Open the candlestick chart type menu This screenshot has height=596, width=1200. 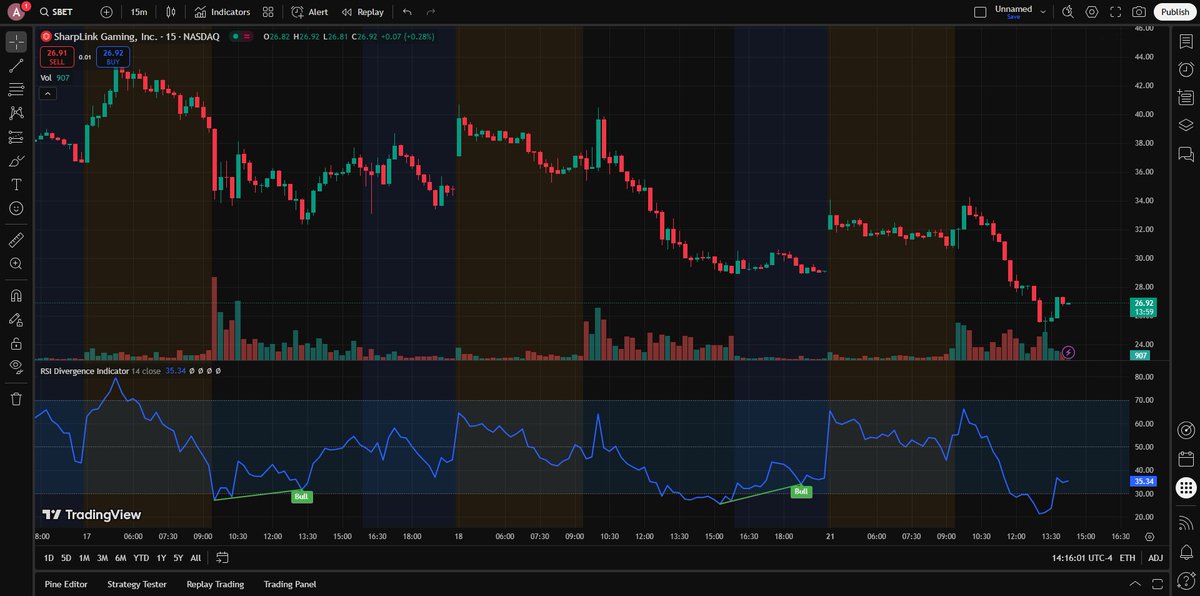tap(171, 12)
